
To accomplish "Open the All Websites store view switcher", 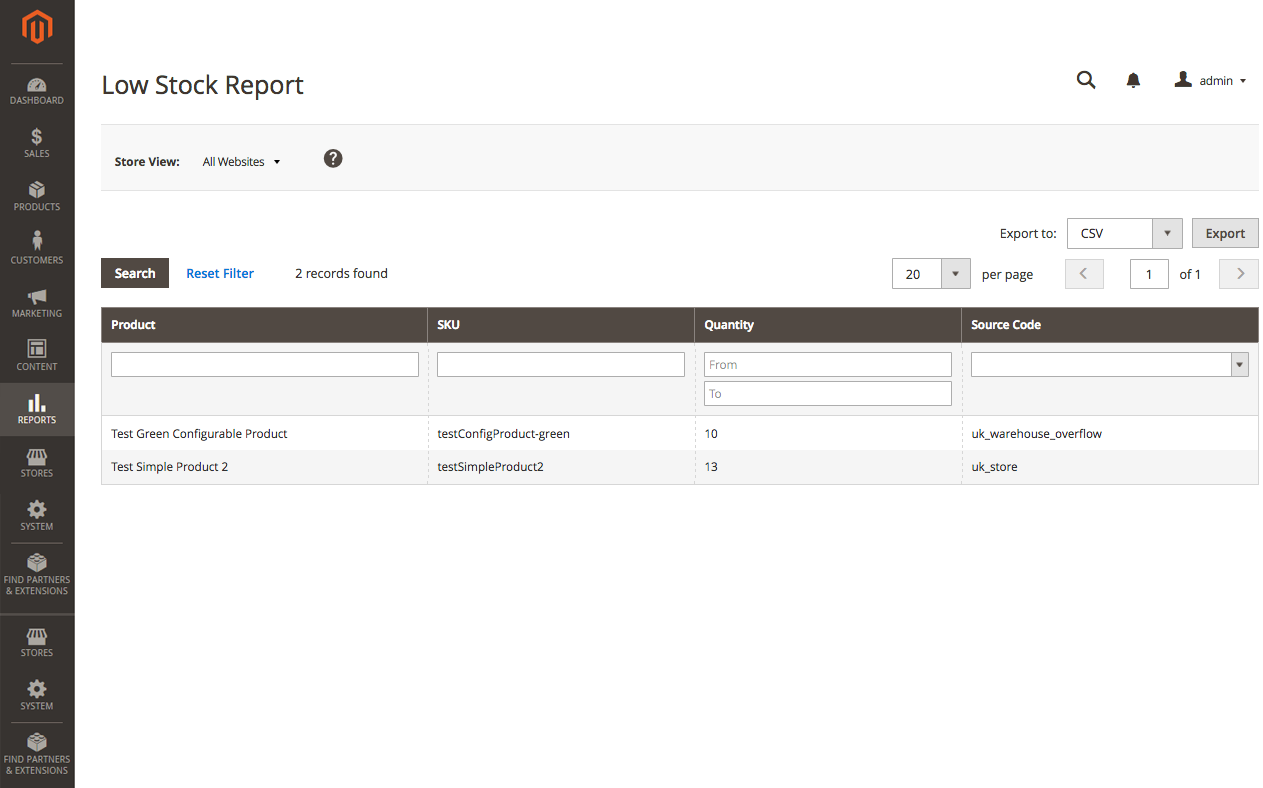I will [241, 161].
